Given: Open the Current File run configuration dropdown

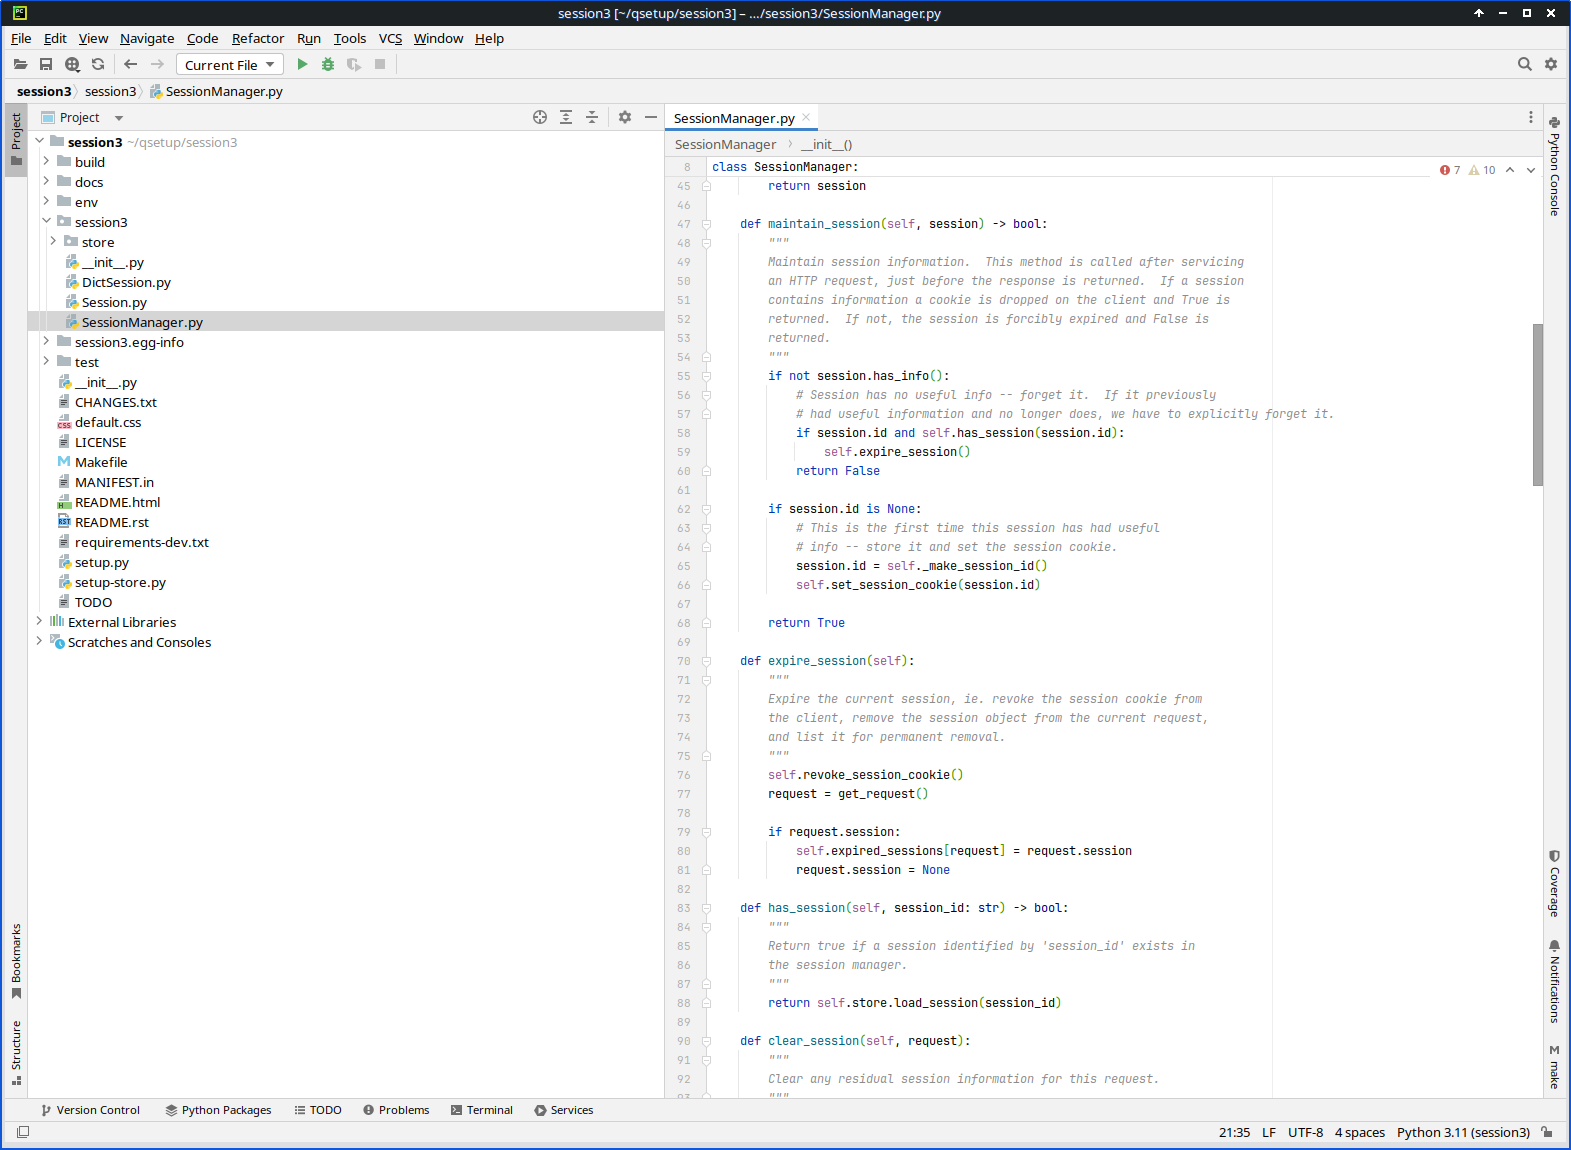Looking at the screenshot, I should 230,64.
